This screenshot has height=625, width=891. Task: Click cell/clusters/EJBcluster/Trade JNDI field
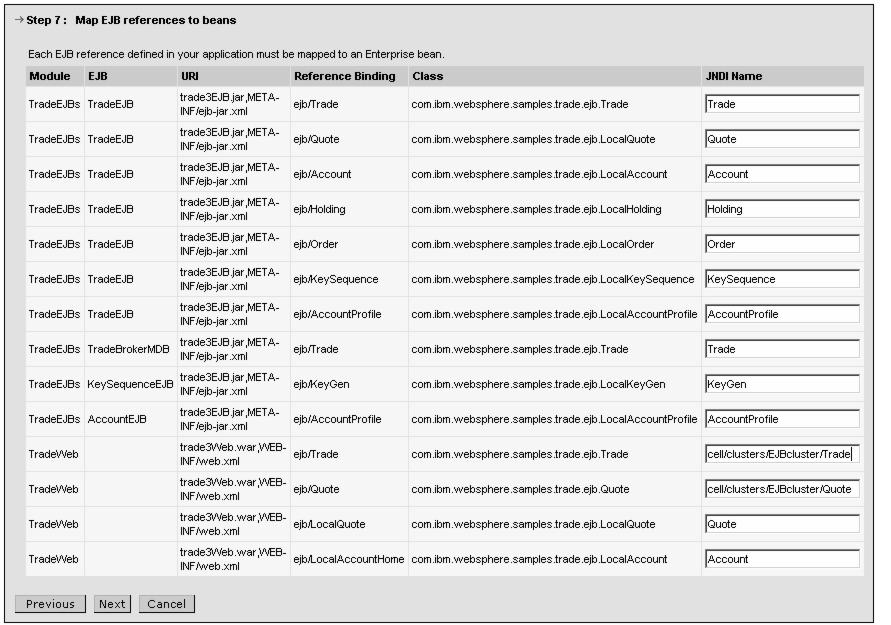pyautogui.click(x=782, y=454)
